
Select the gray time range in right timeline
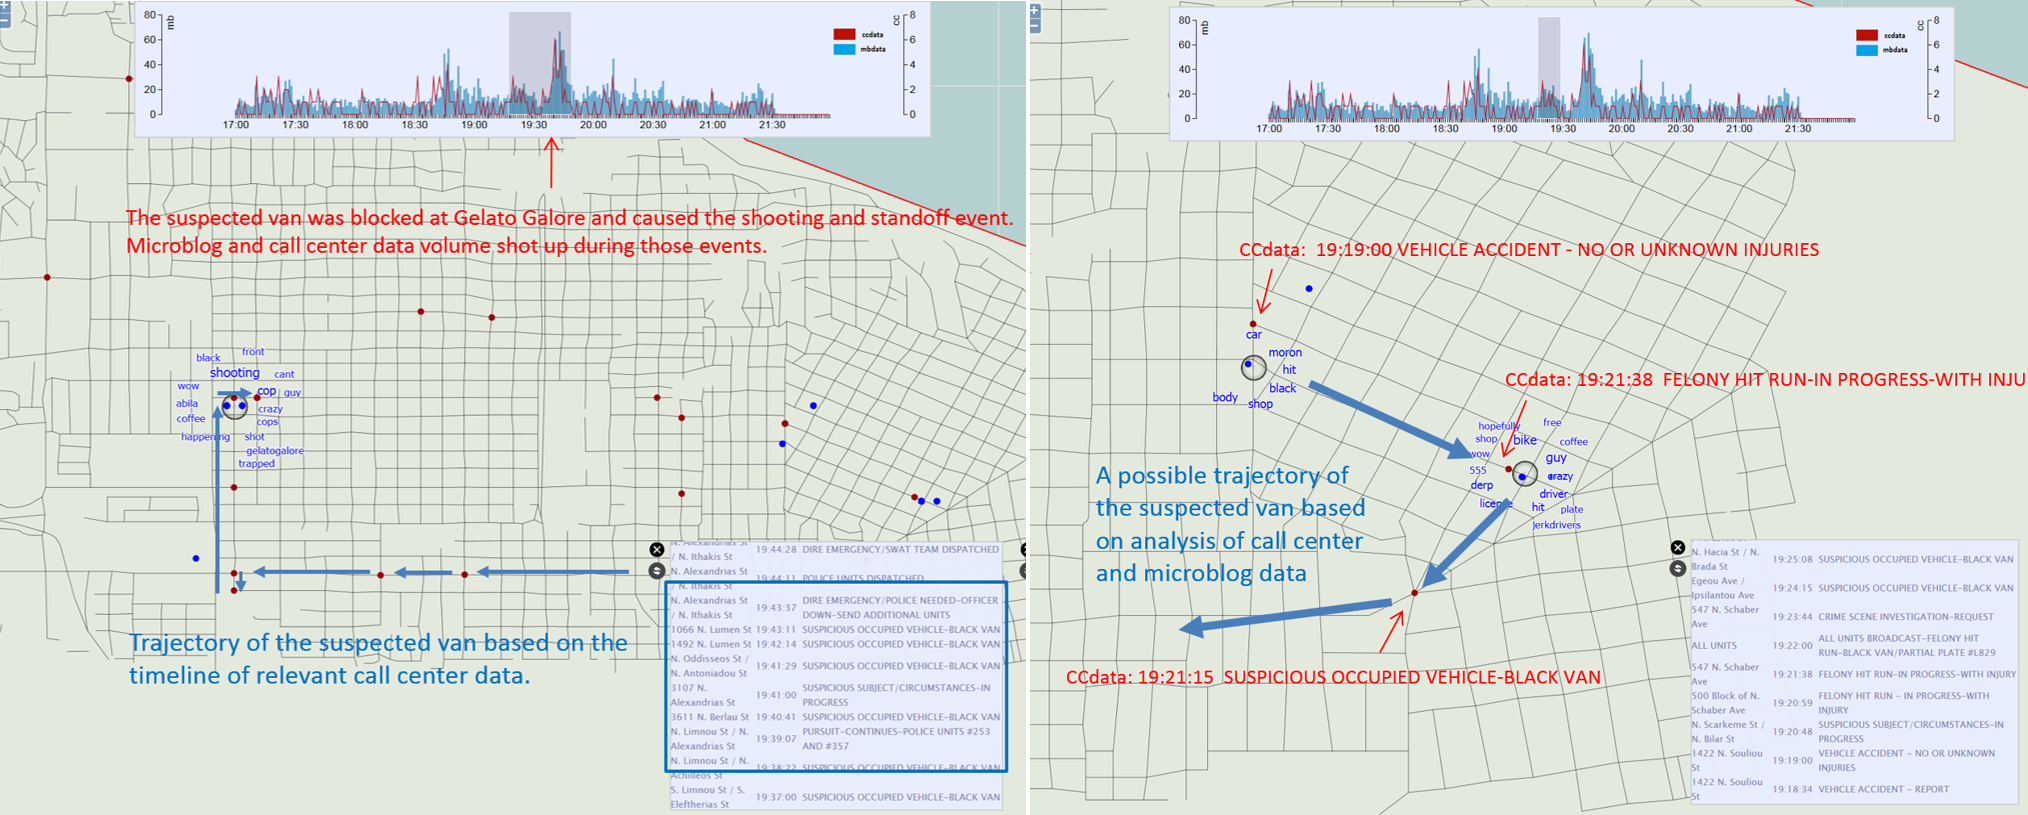coord(1549,68)
